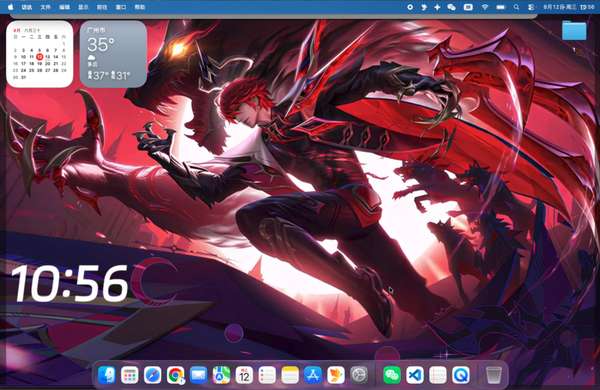The width and height of the screenshot is (600, 390).
Task: Open Spotlight search in menu bar
Action: click(517, 7)
